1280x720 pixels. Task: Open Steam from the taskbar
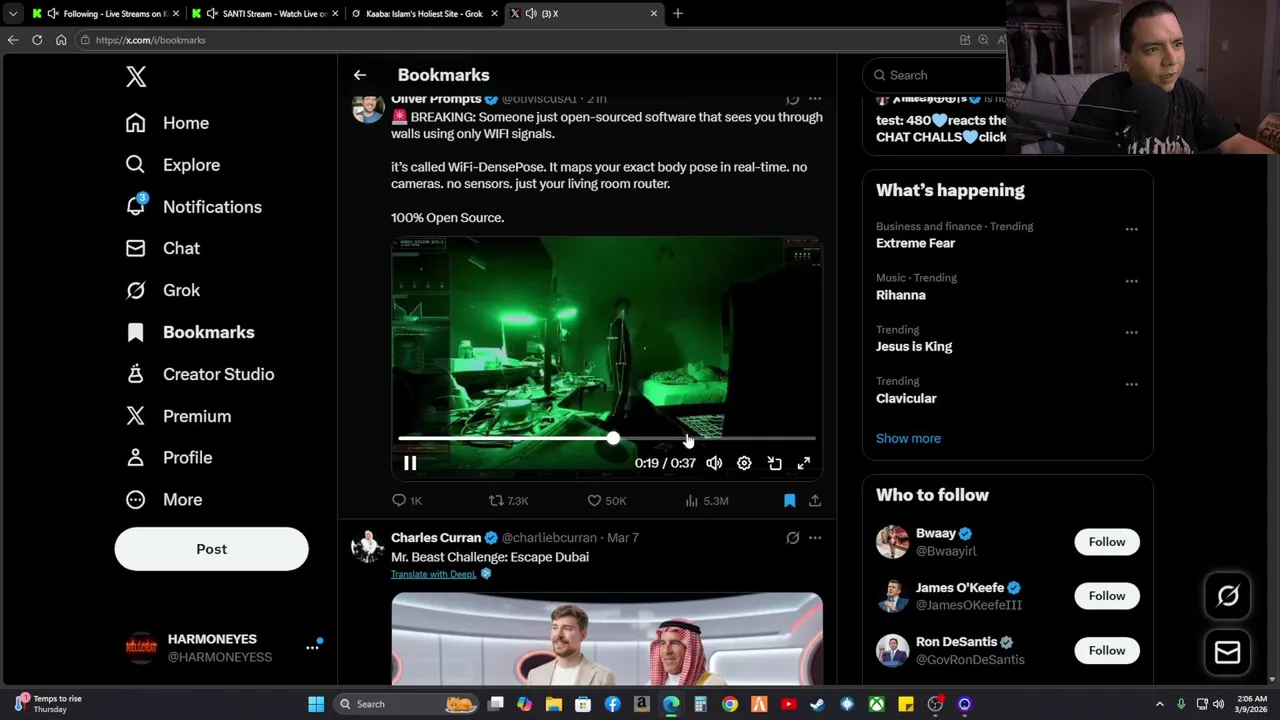pyautogui.click(x=817, y=704)
